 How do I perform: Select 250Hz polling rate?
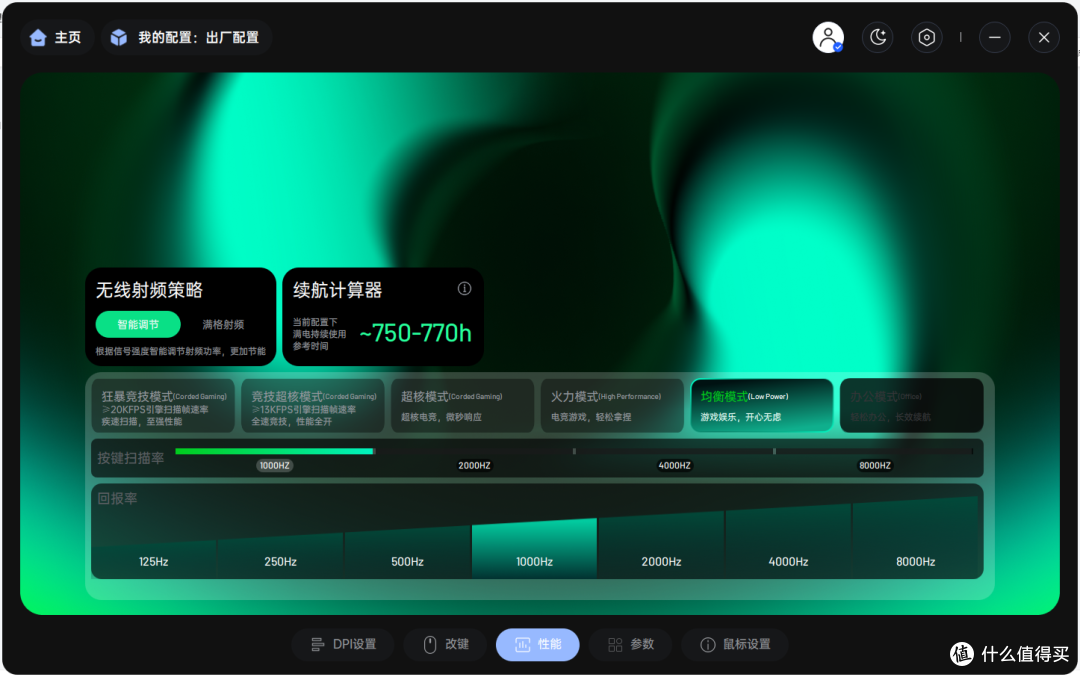[x=280, y=555]
